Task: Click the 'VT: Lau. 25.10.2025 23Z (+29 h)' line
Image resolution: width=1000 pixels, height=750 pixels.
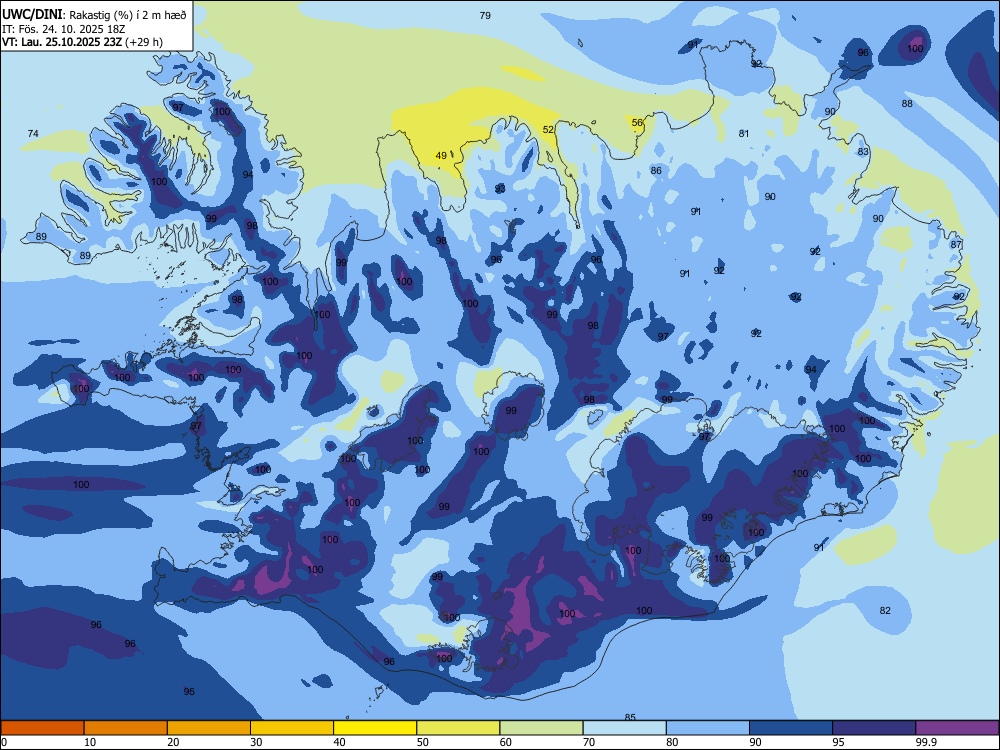Action: [x=82, y=42]
